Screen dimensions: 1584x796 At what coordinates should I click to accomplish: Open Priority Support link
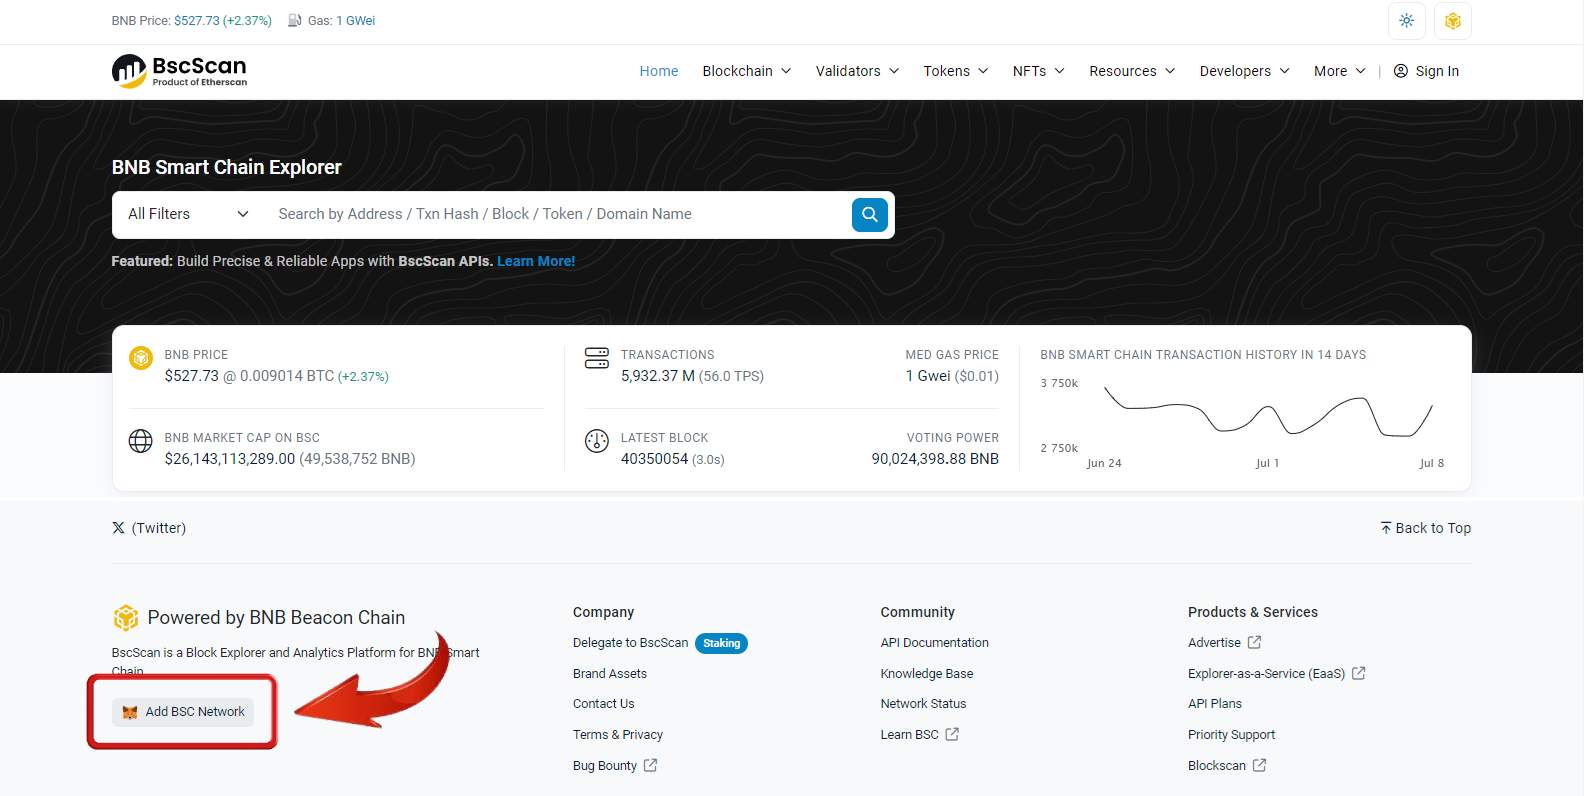pyautogui.click(x=1231, y=735)
